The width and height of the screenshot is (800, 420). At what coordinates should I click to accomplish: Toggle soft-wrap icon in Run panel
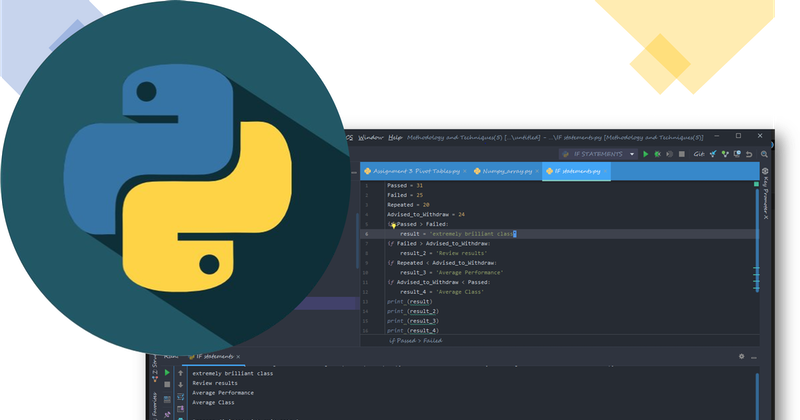tap(180, 397)
